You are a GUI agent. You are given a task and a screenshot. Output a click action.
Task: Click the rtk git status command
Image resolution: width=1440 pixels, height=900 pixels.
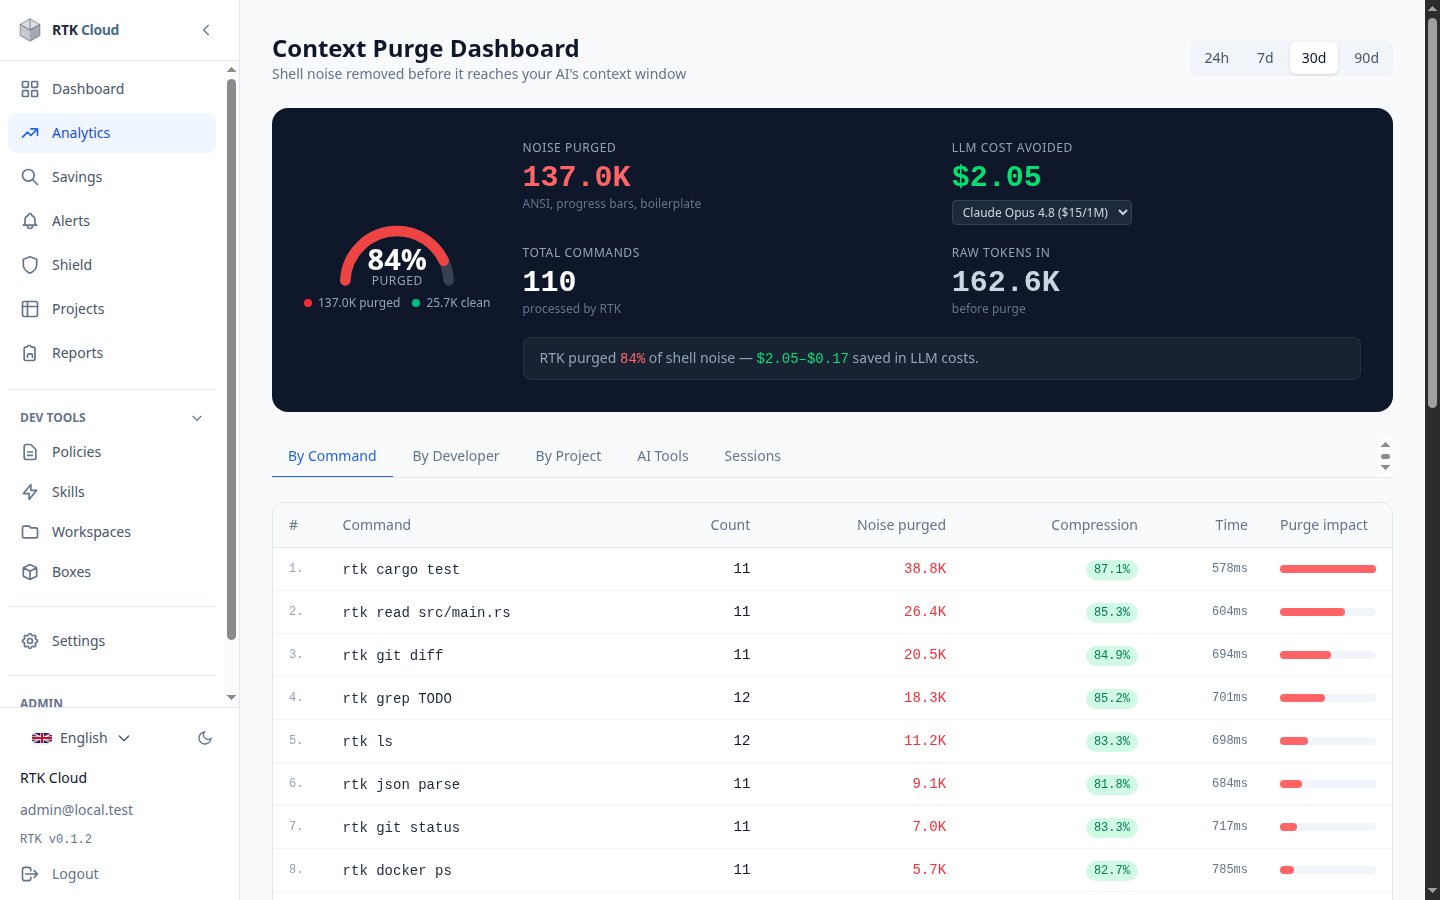[x=401, y=828]
